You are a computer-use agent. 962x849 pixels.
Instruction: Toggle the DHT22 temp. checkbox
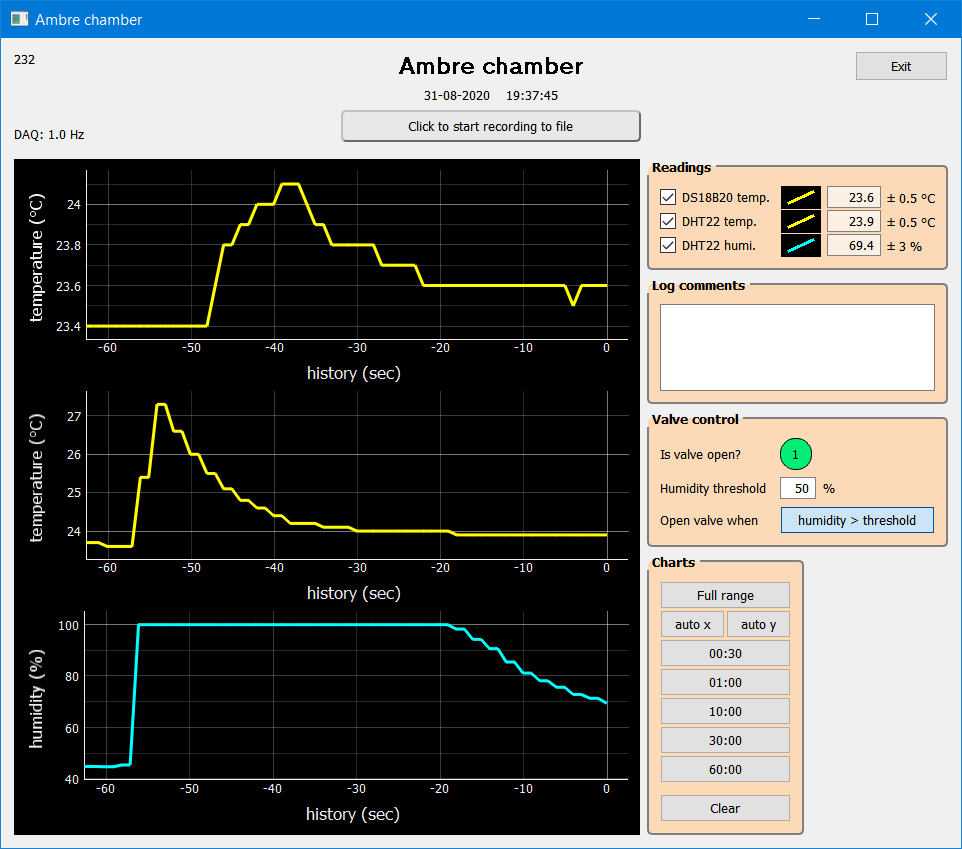tap(668, 221)
